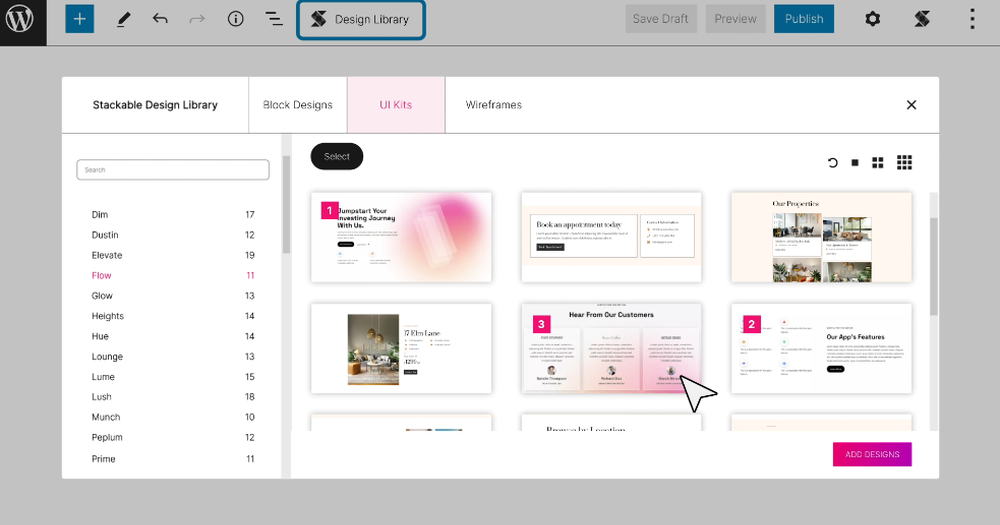Image resolution: width=1000 pixels, height=525 pixels.
Task: Select the pencil Tools icon
Action: click(124, 19)
